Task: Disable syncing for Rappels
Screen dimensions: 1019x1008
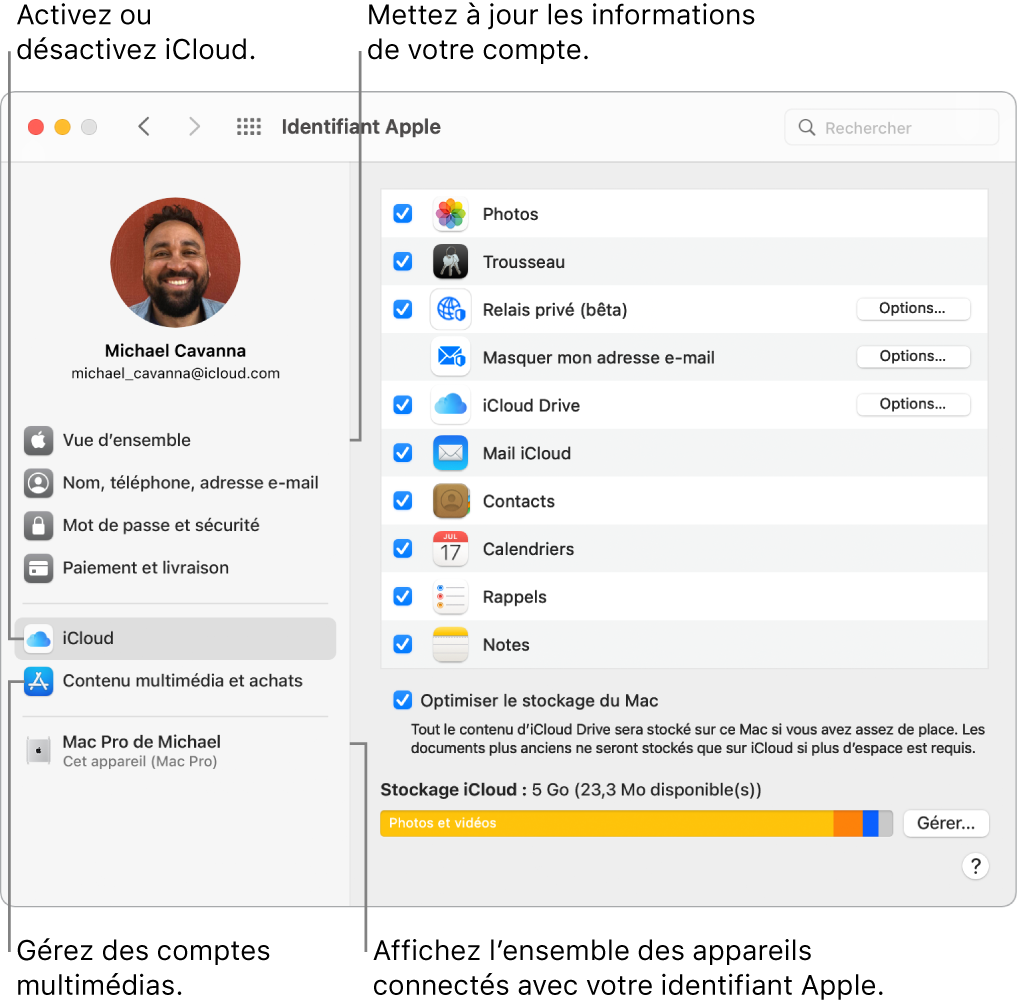Action: pos(402,596)
